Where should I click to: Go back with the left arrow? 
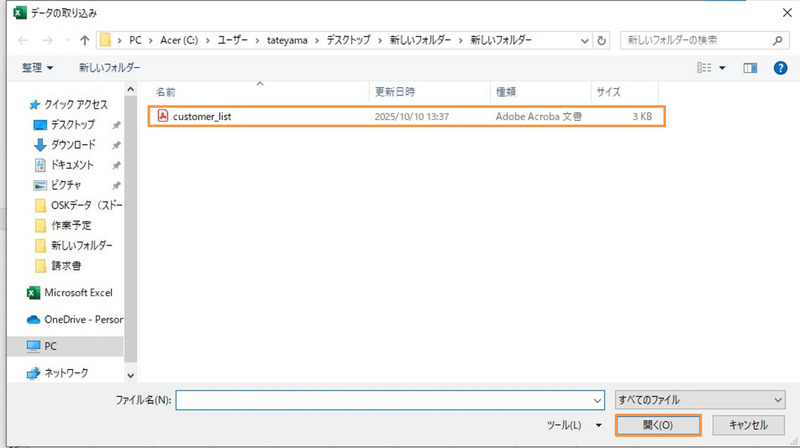click(x=23, y=40)
